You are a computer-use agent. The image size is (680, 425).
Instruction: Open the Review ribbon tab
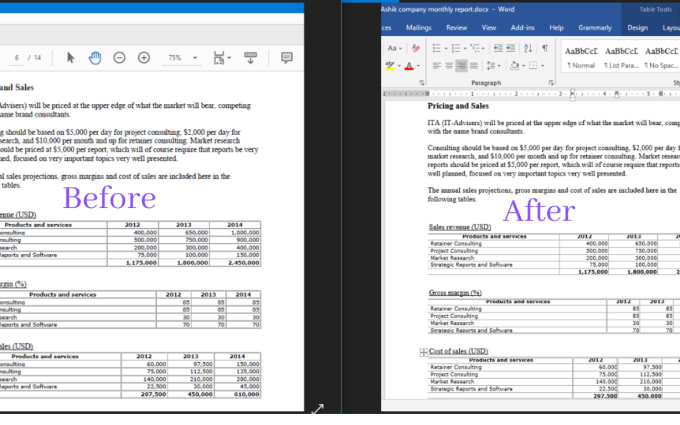click(456, 28)
